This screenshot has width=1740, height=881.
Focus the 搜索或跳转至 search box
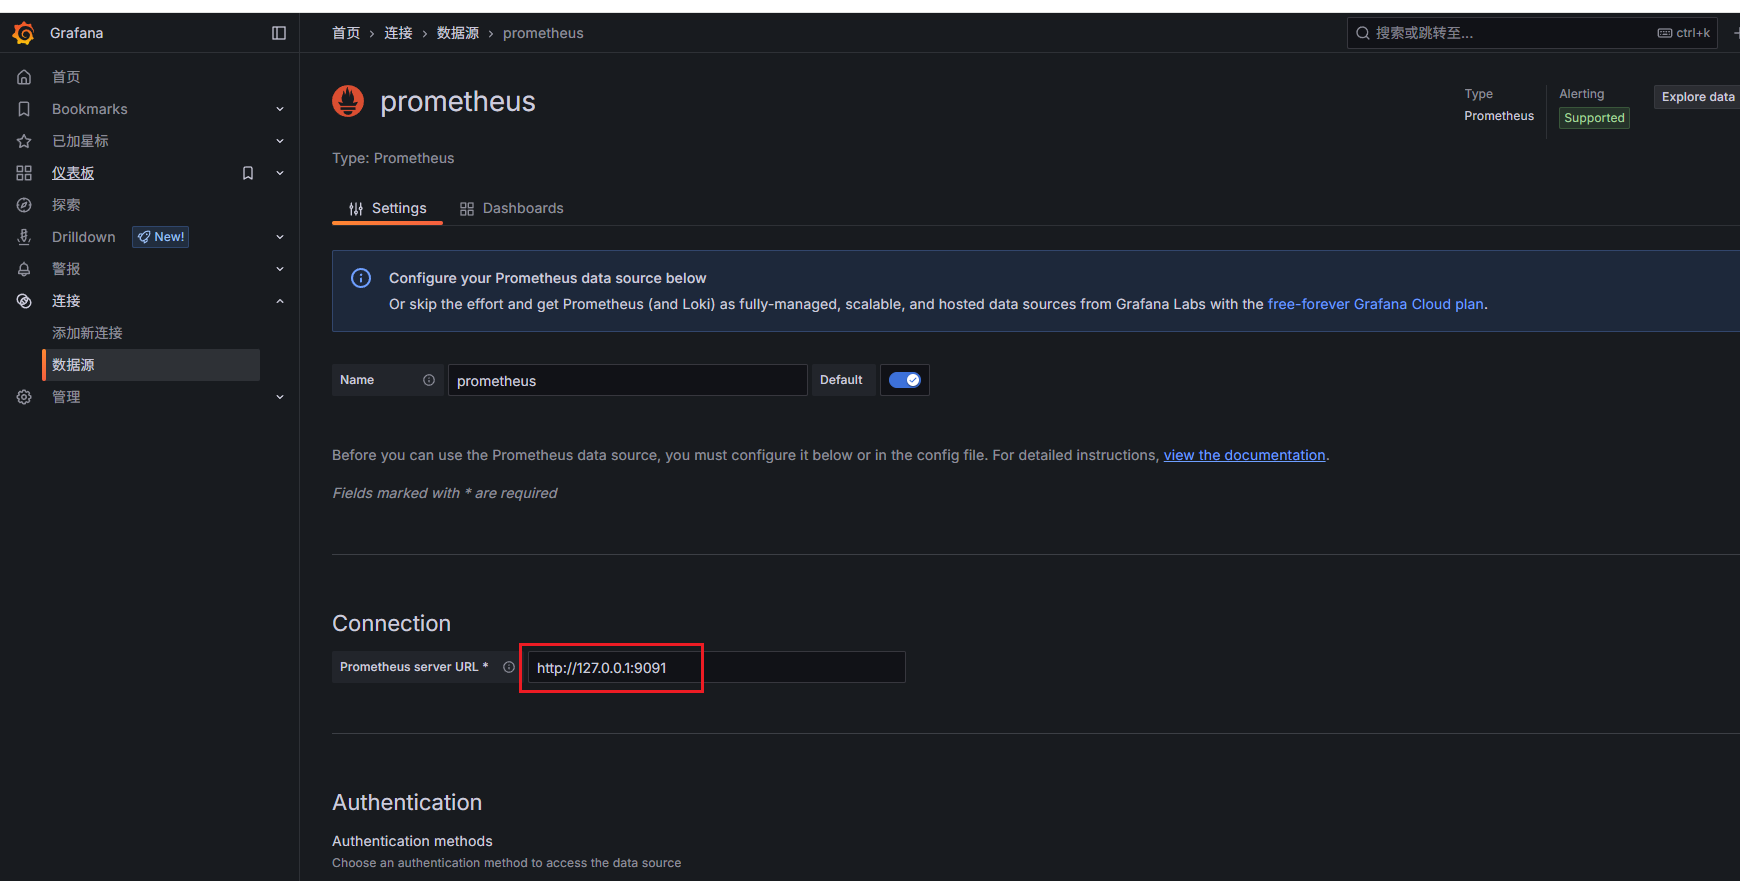point(1533,33)
